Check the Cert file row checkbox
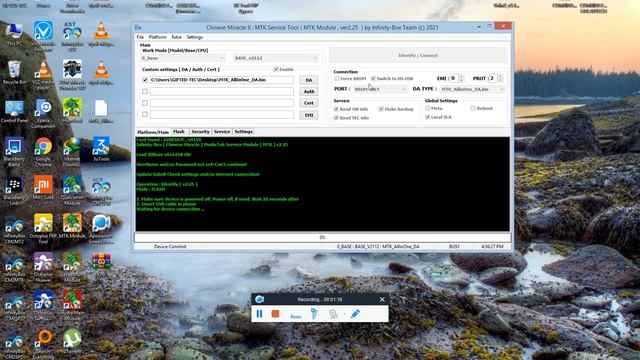The height and width of the screenshot is (360, 640). coord(145,103)
